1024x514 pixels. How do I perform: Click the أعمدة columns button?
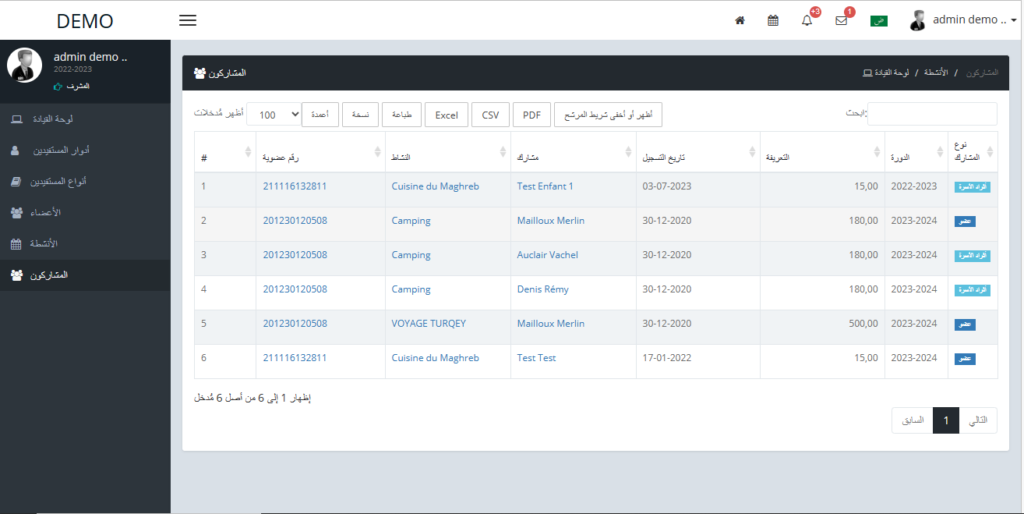click(x=320, y=114)
